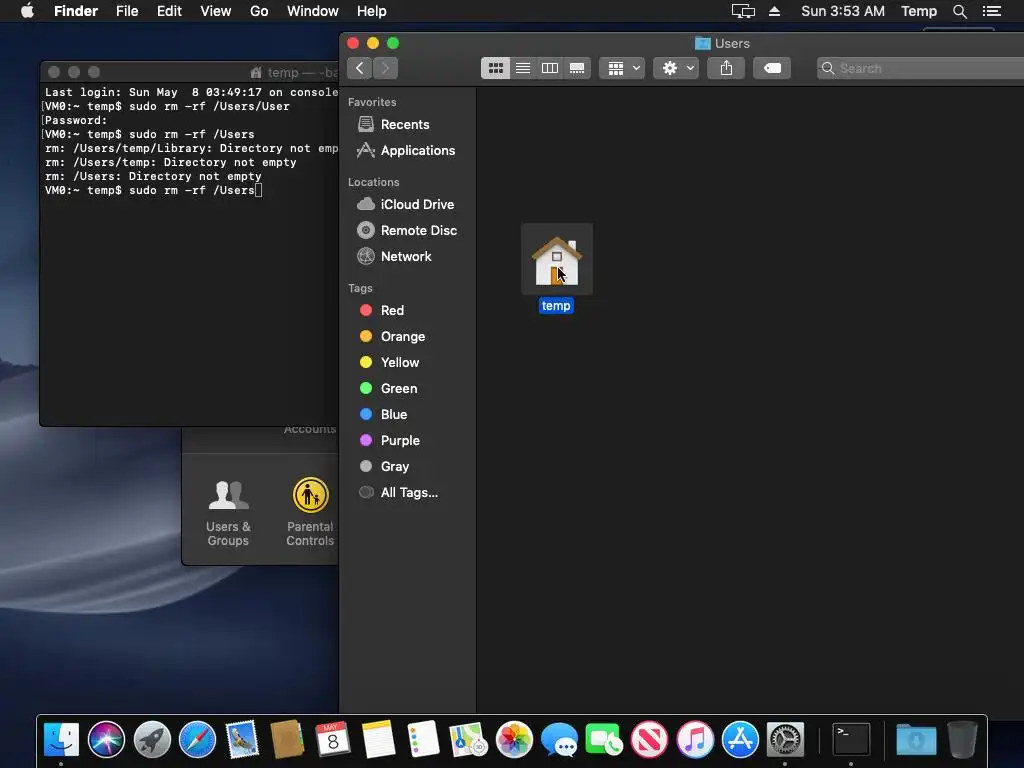The width and height of the screenshot is (1024, 768).
Task: Open the Edit menu
Action: coord(169,11)
